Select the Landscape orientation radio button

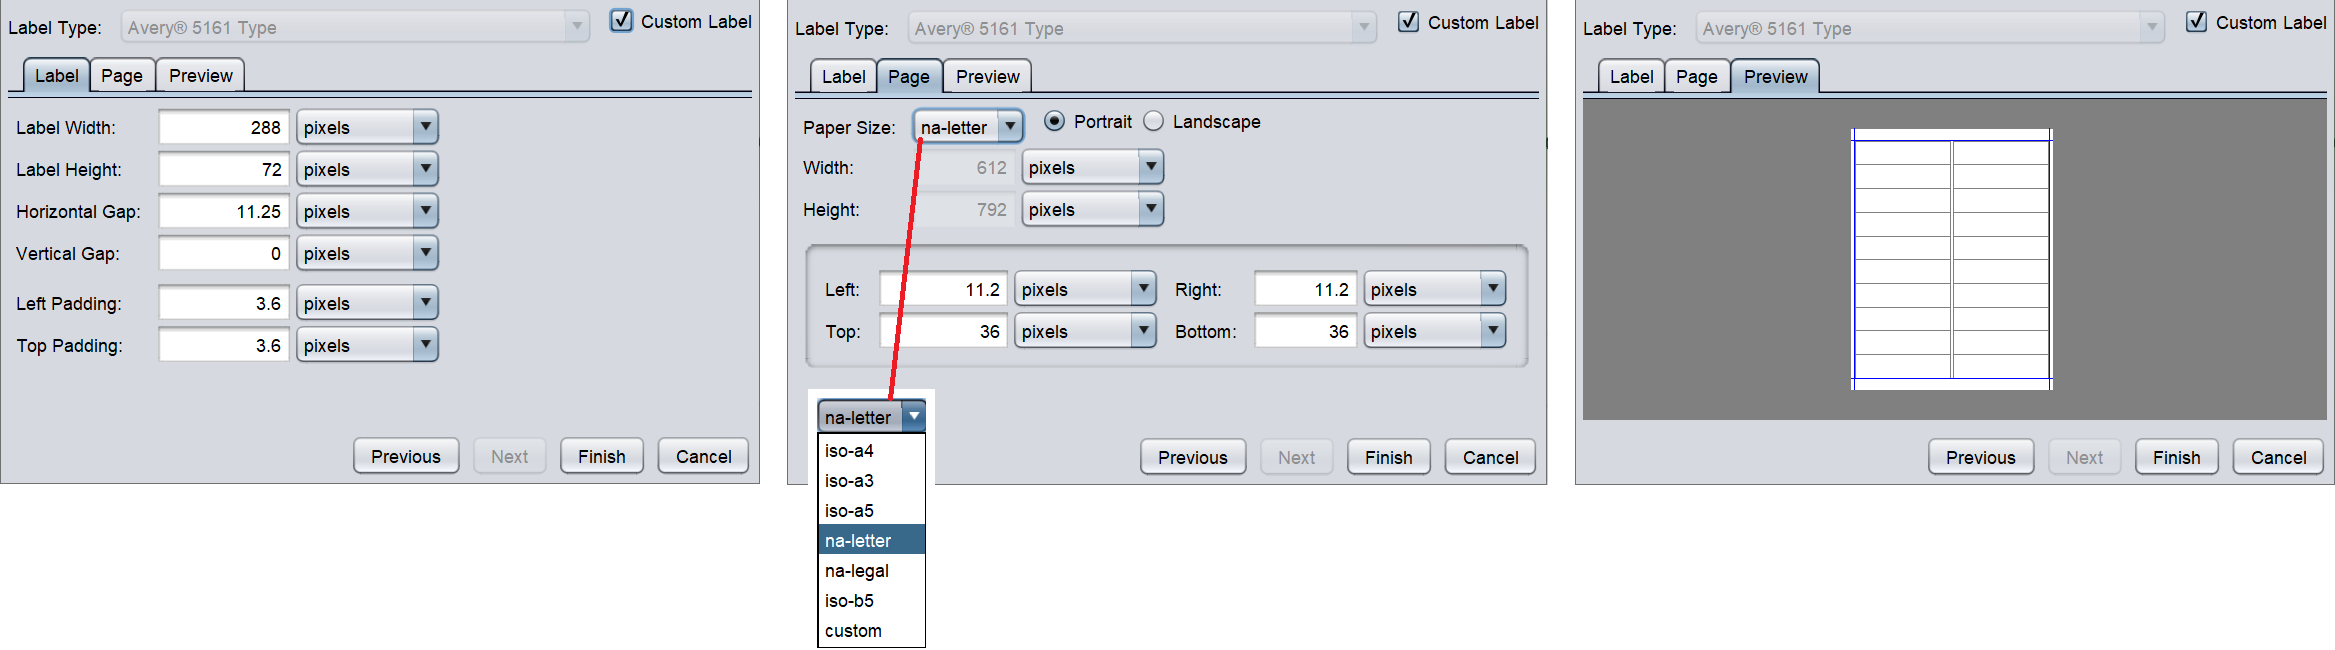(1153, 121)
